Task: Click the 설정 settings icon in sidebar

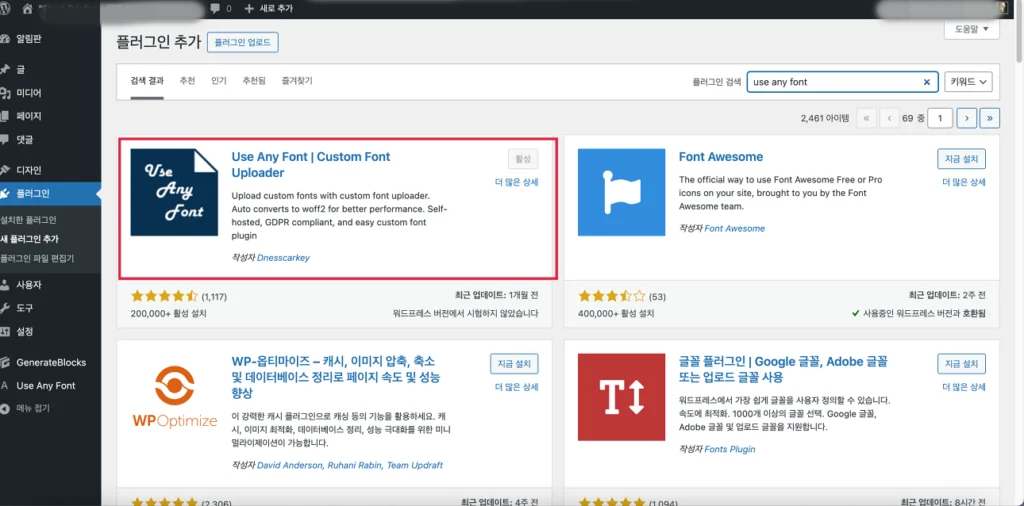Action: tap(5, 331)
